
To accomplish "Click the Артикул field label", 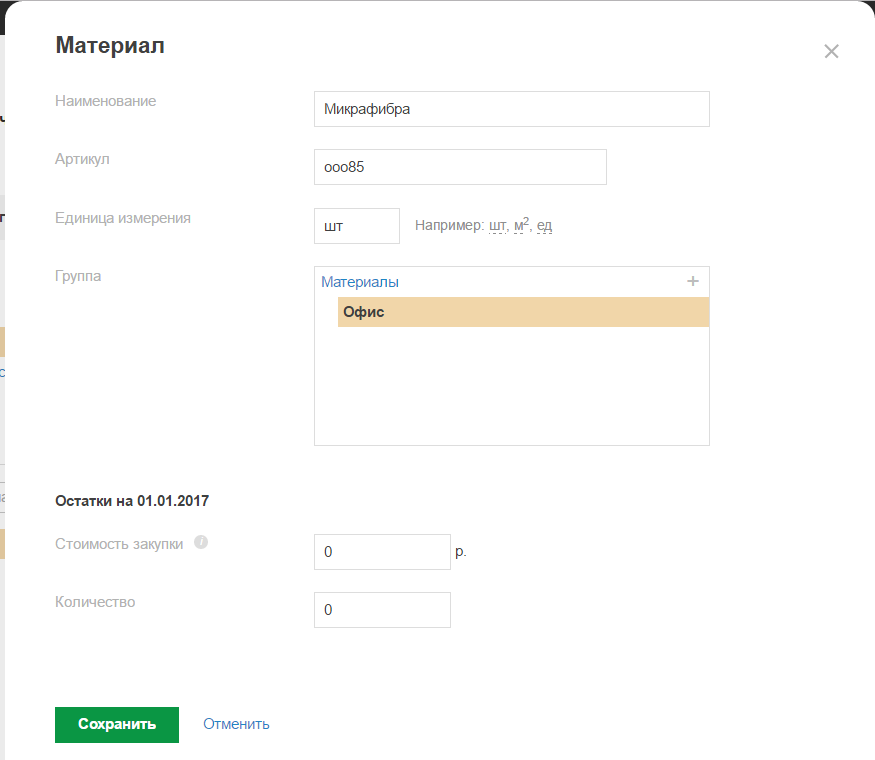I will [x=82, y=158].
